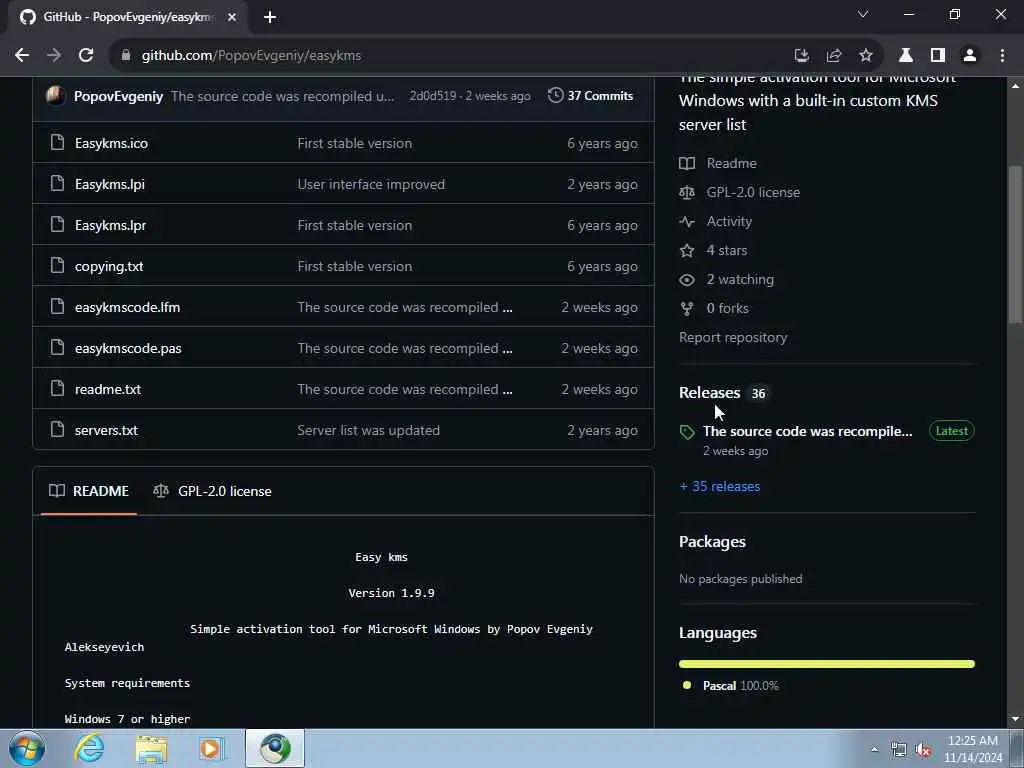Reload the page with the refresh icon
This screenshot has width=1024, height=768.
coord(86,56)
